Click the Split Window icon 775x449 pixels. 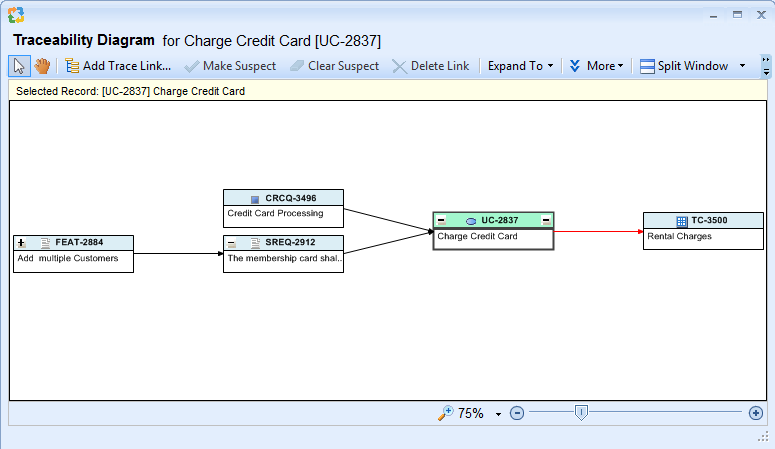(x=647, y=66)
